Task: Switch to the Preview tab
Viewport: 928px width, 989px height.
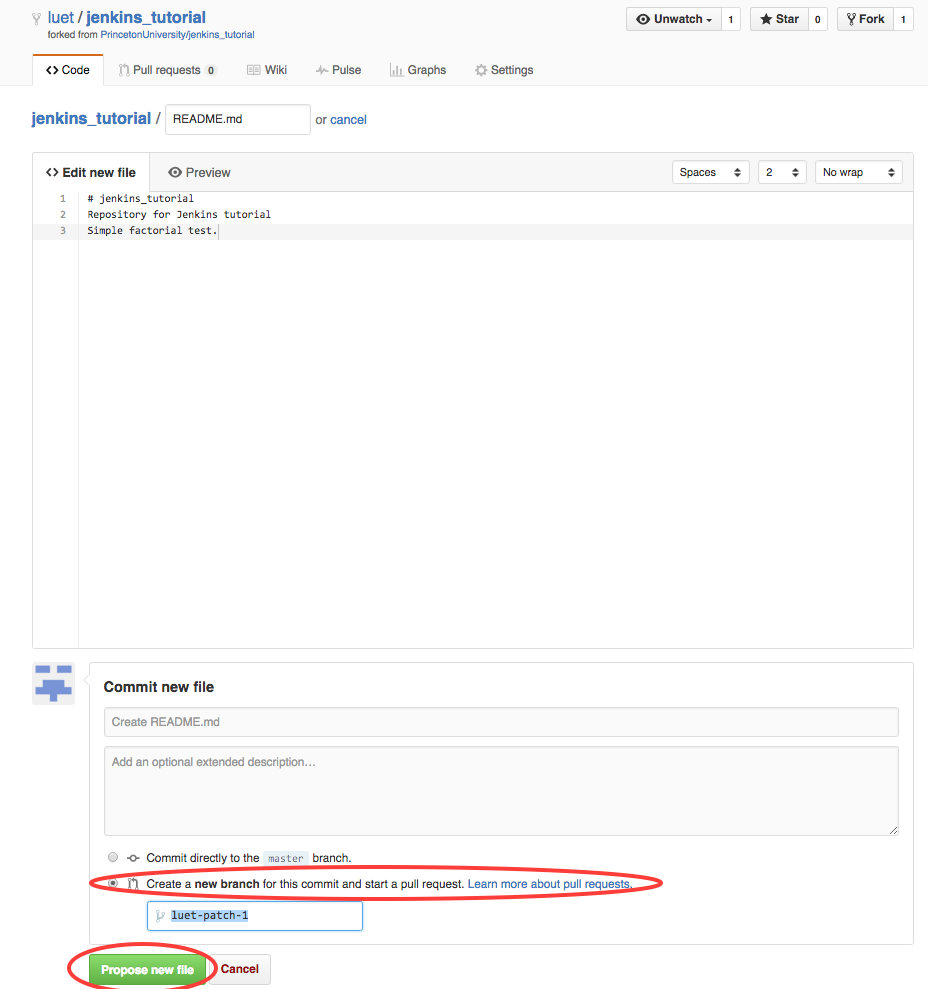Action: pyautogui.click(x=199, y=172)
